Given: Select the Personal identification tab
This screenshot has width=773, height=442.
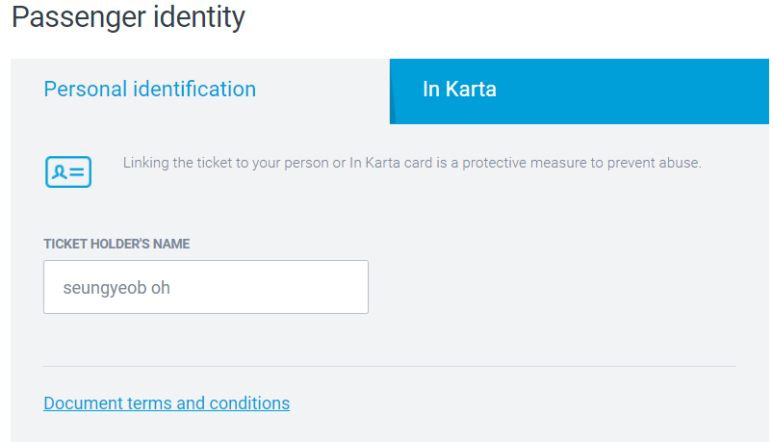Looking at the screenshot, I should pos(200,91).
